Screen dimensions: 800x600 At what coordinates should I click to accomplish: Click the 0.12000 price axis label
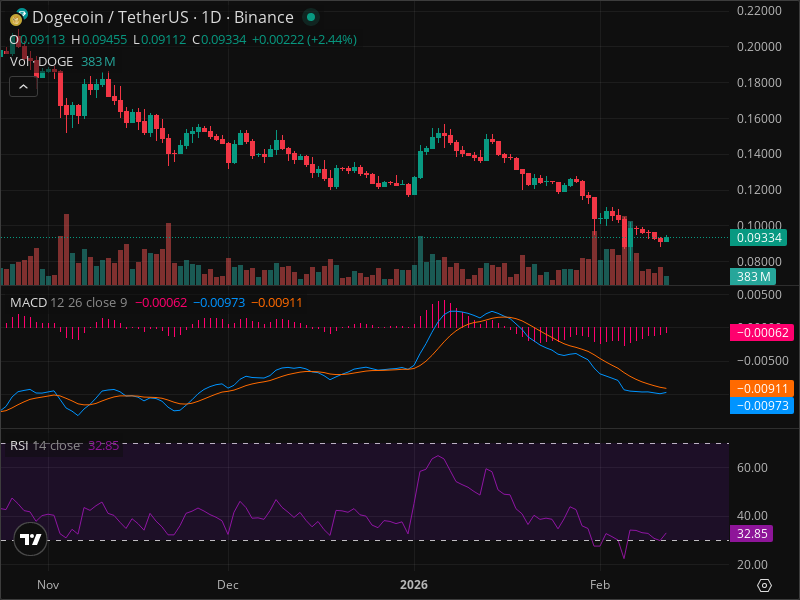pos(759,190)
